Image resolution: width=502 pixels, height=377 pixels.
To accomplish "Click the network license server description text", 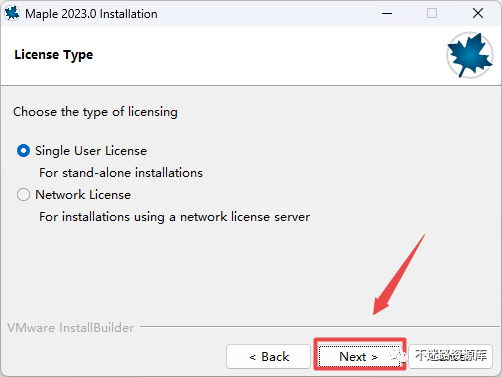I will coord(175,217).
